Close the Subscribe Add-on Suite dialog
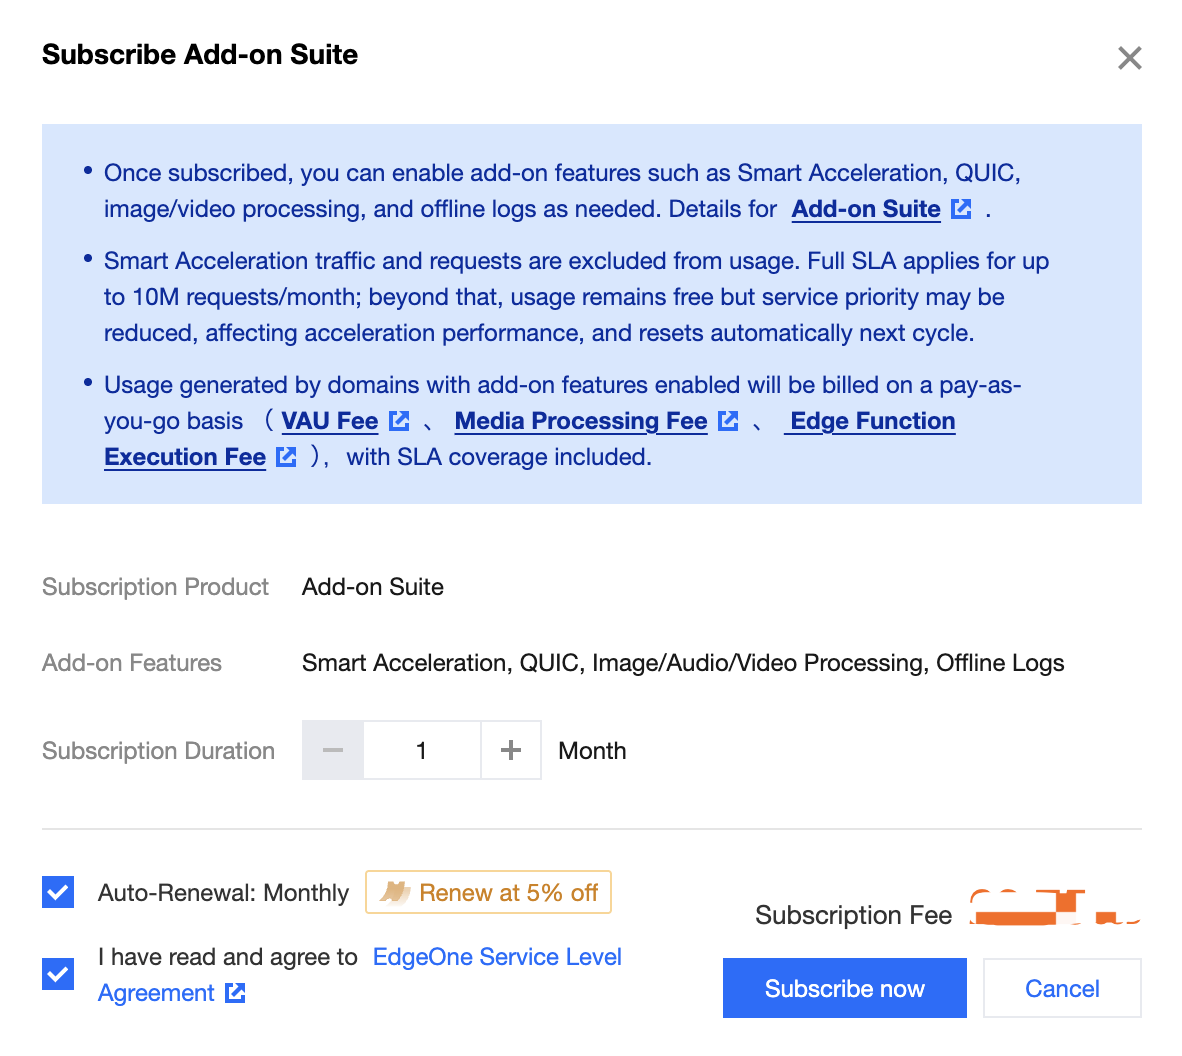The height and width of the screenshot is (1056, 1182). pyautogui.click(x=1129, y=58)
